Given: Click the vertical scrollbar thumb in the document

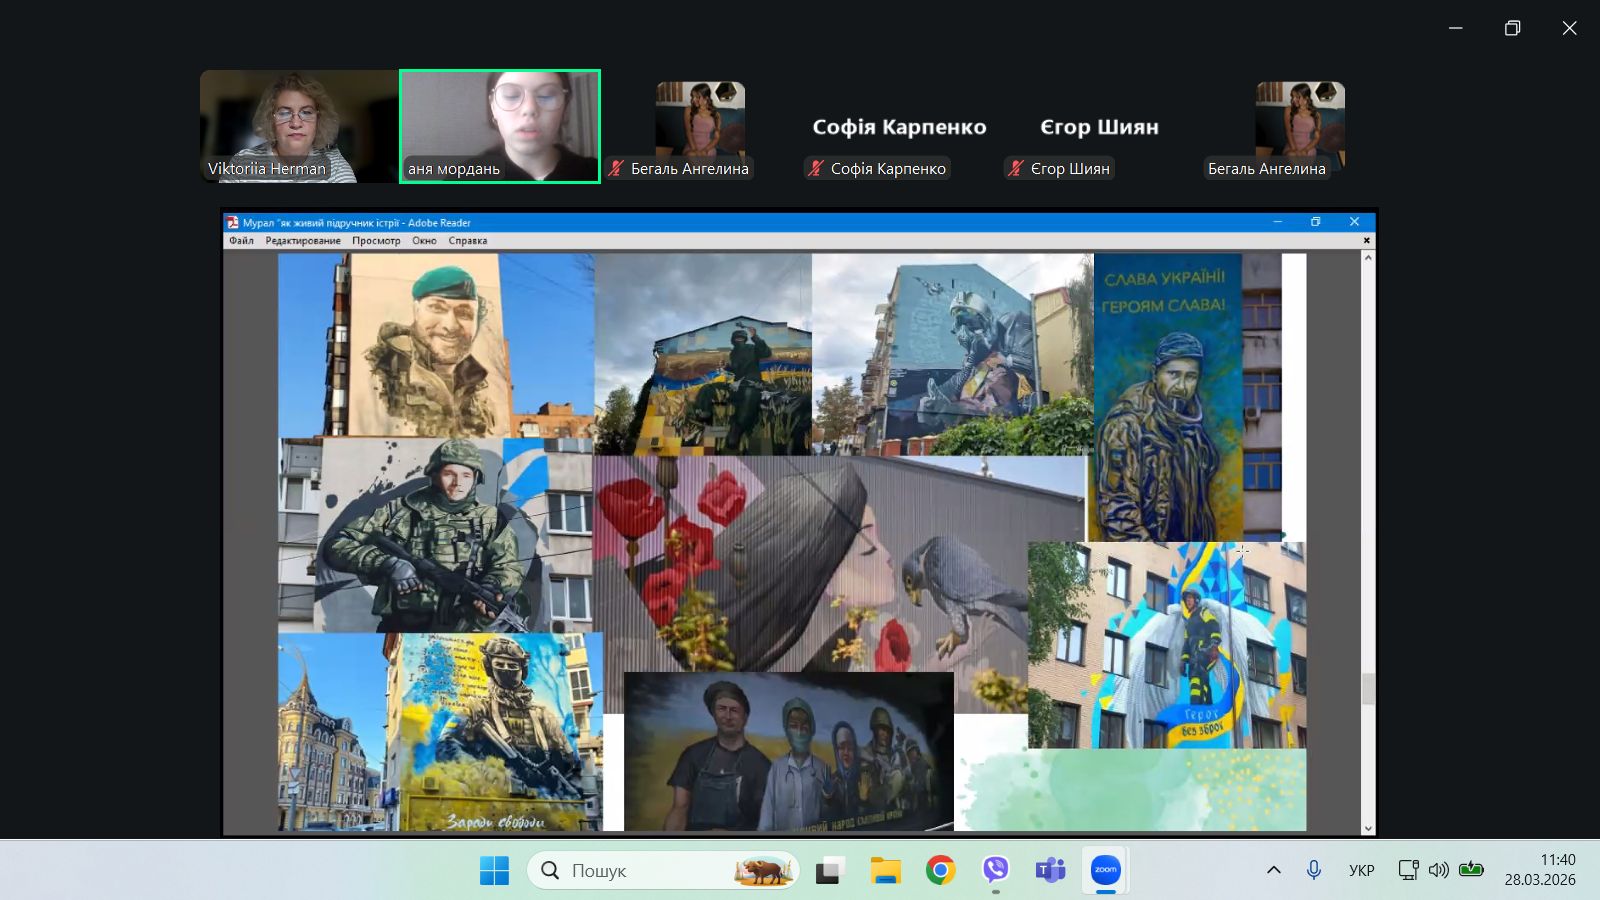Looking at the screenshot, I should pos(1368,688).
